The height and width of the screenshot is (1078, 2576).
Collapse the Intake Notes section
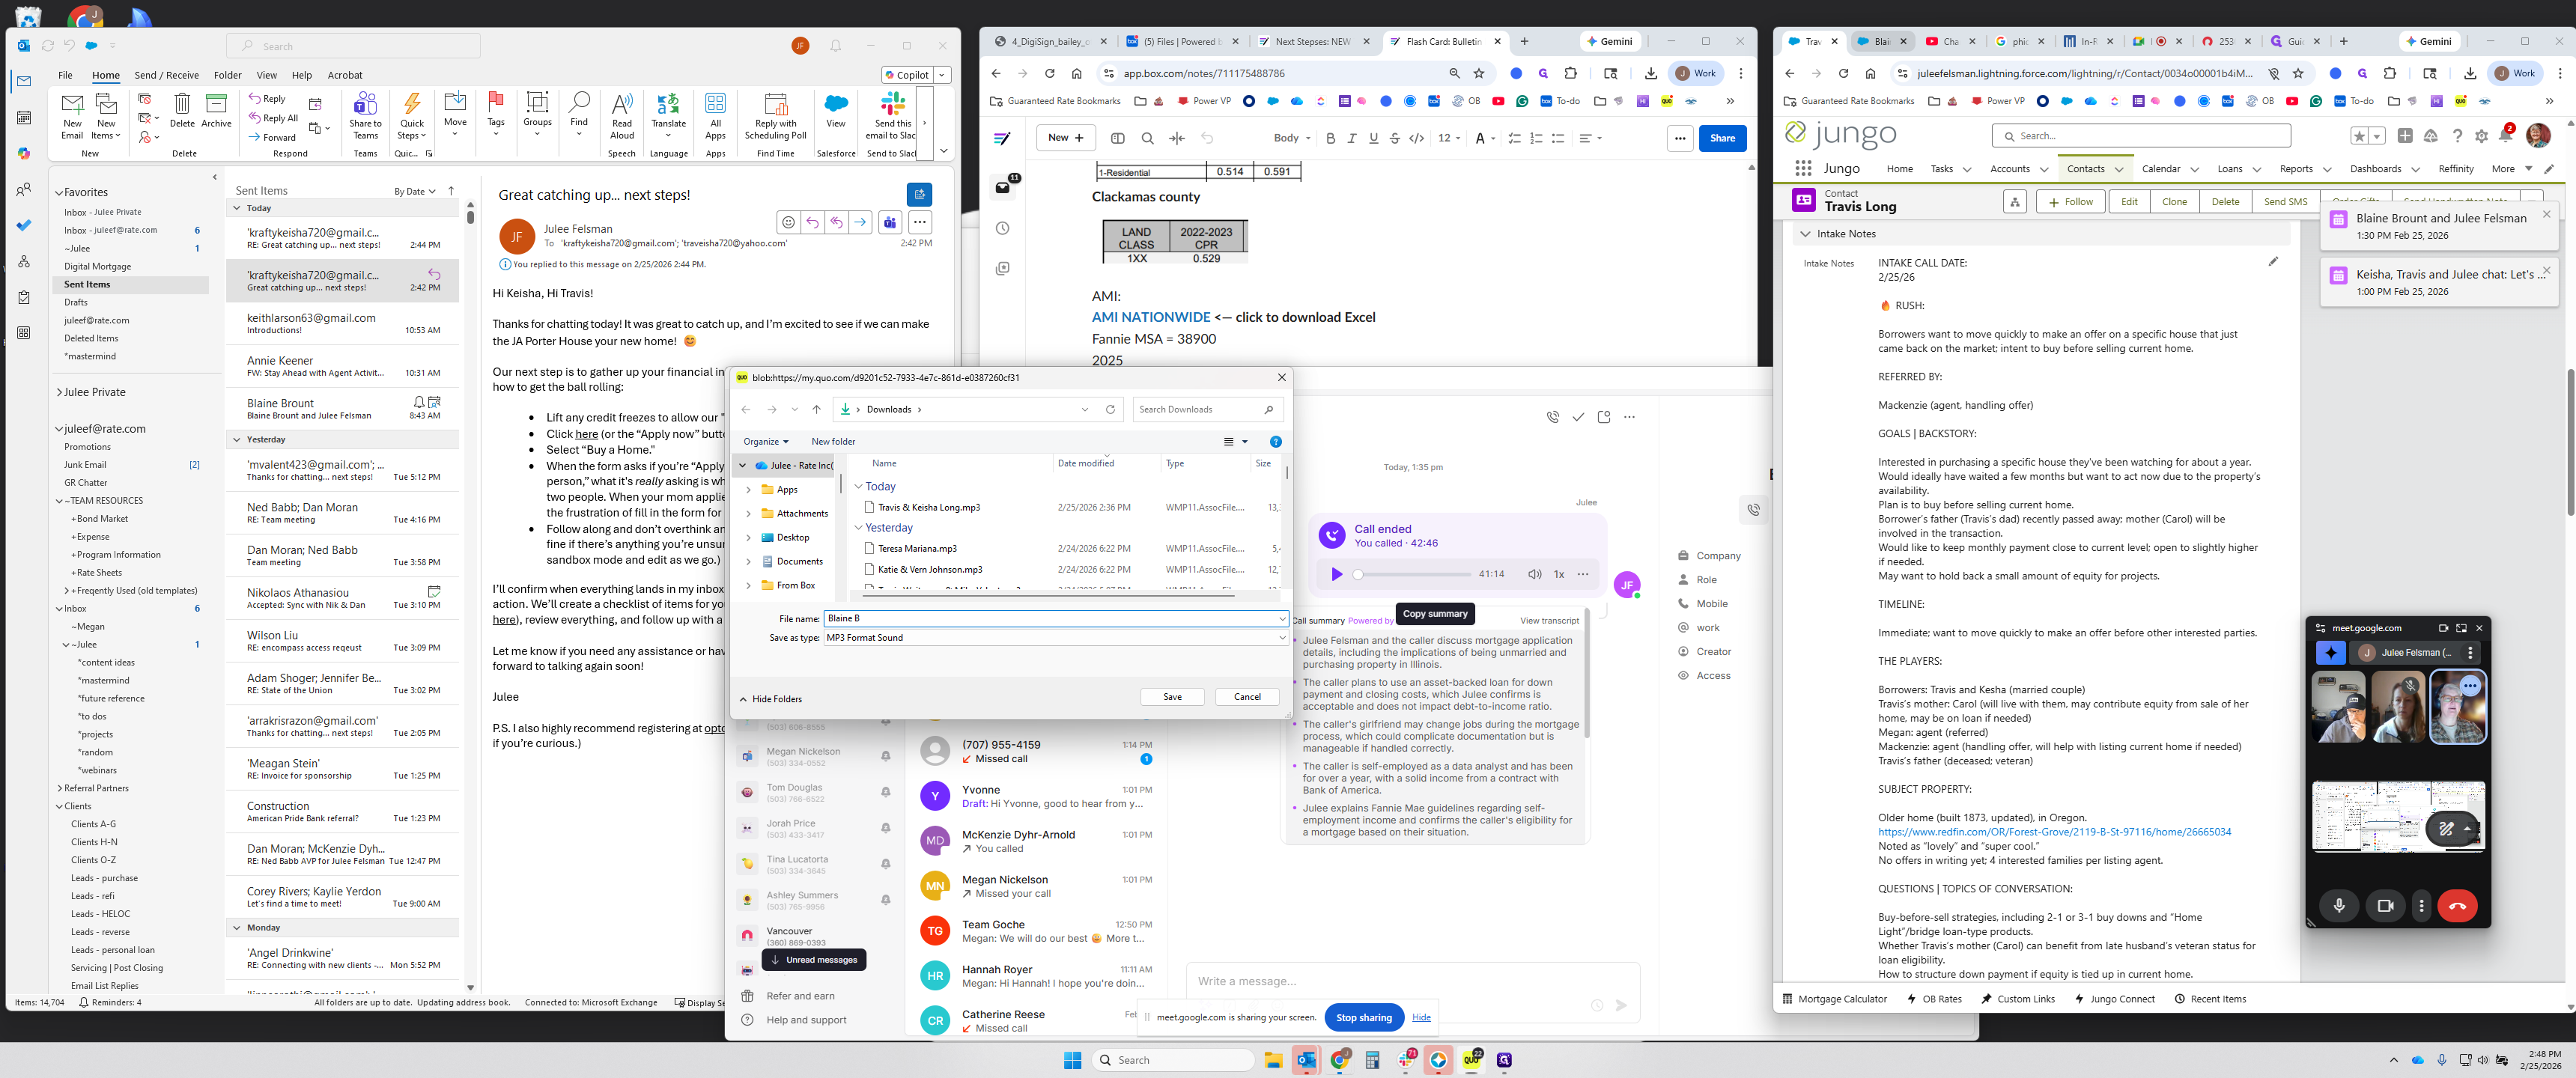[1805, 234]
